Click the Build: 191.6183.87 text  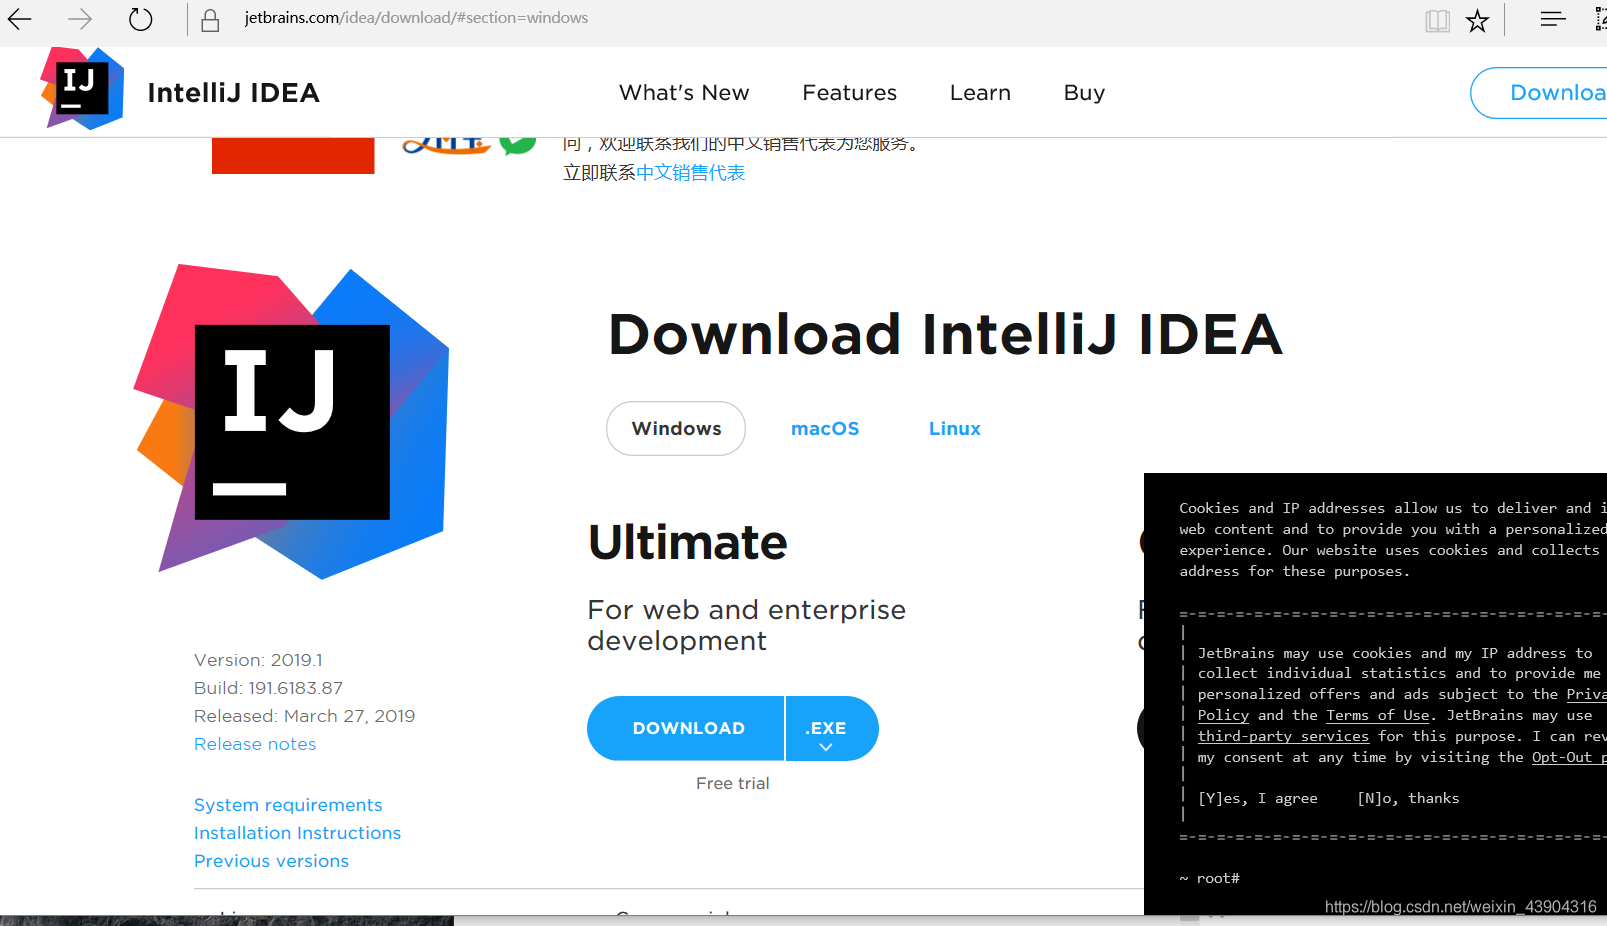(268, 688)
